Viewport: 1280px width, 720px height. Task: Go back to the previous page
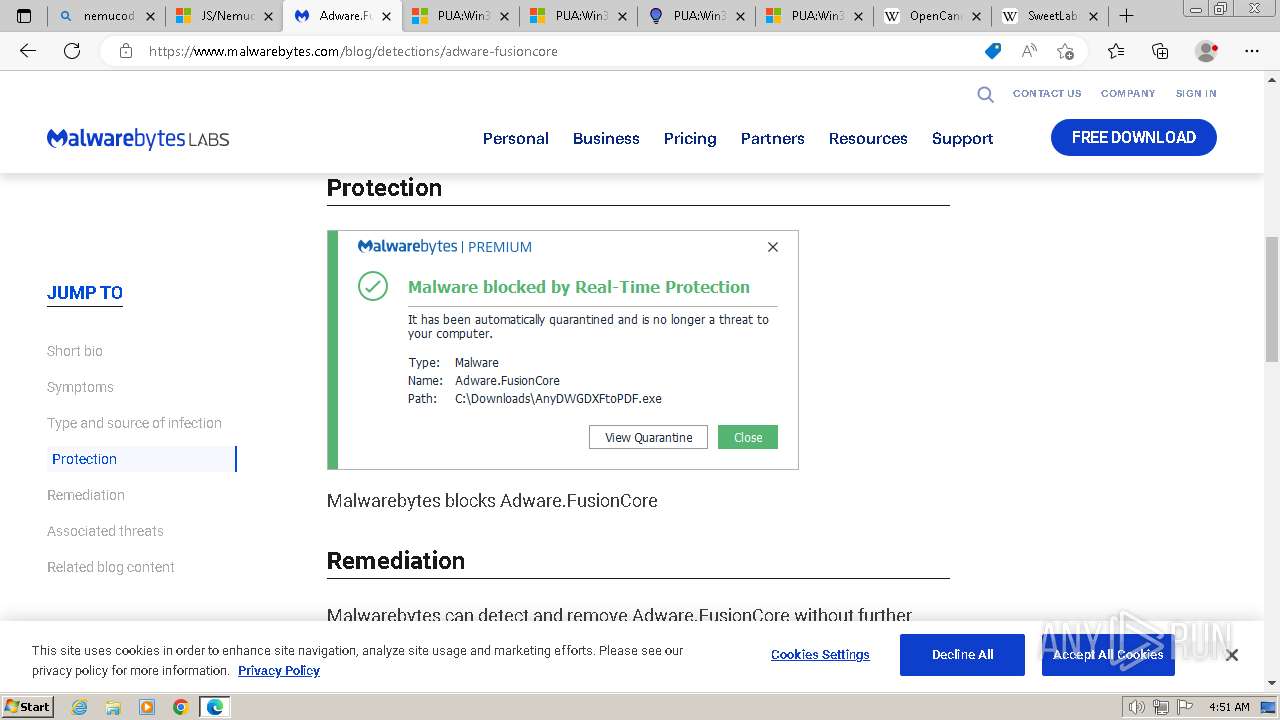click(x=28, y=51)
